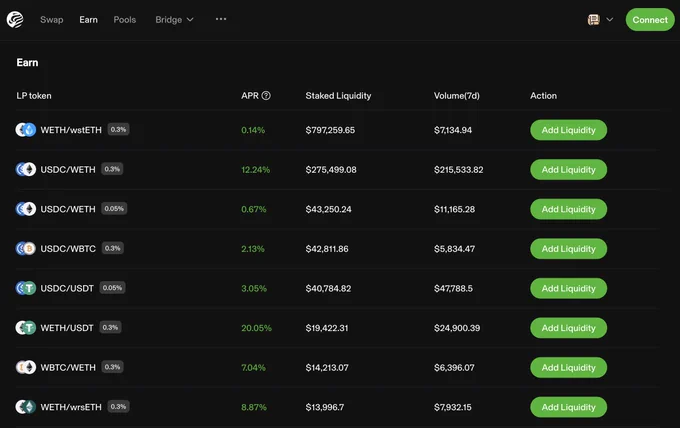Open the Swap page
680x428 pixels.
(x=52, y=20)
